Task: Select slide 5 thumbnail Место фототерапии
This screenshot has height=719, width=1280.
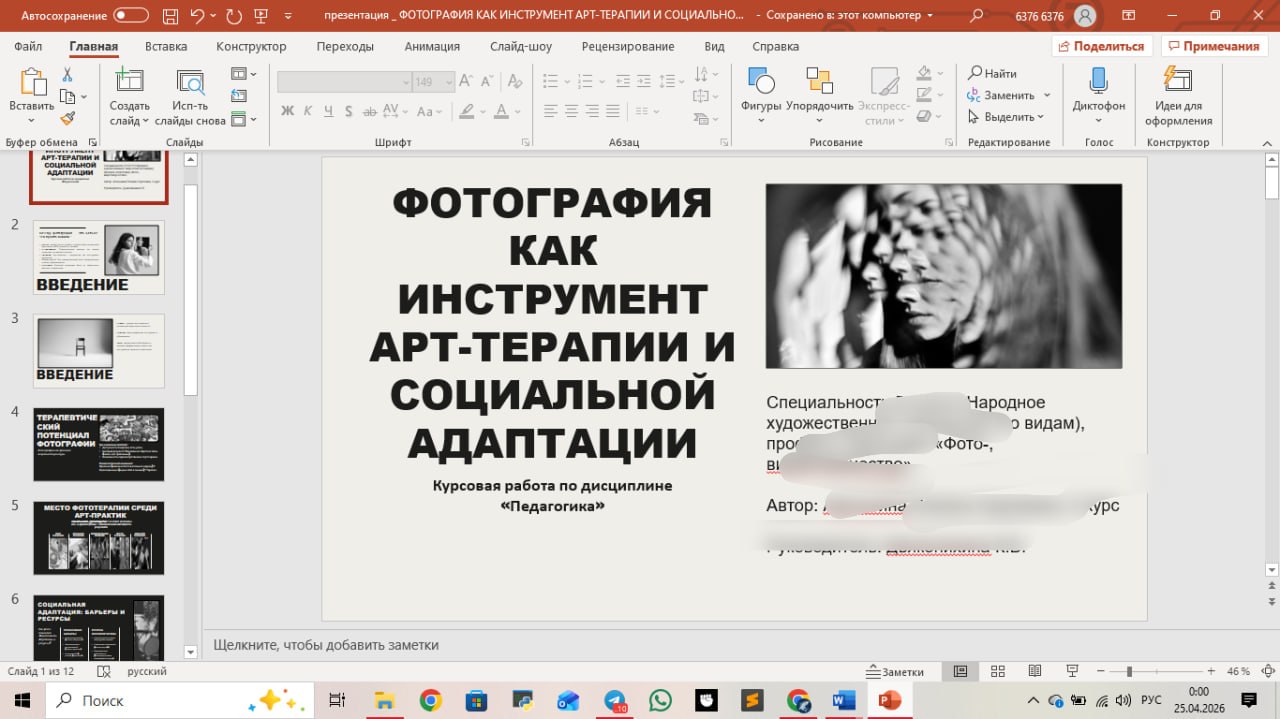Action: click(x=99, y=538)
